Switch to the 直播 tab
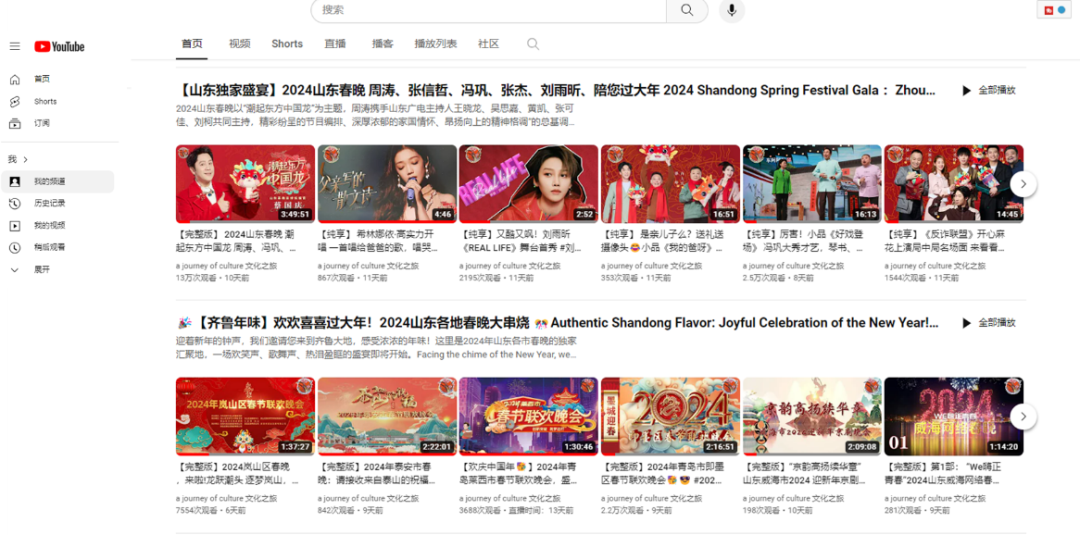Screen dimensions: 1080x535 click(335, 43)
